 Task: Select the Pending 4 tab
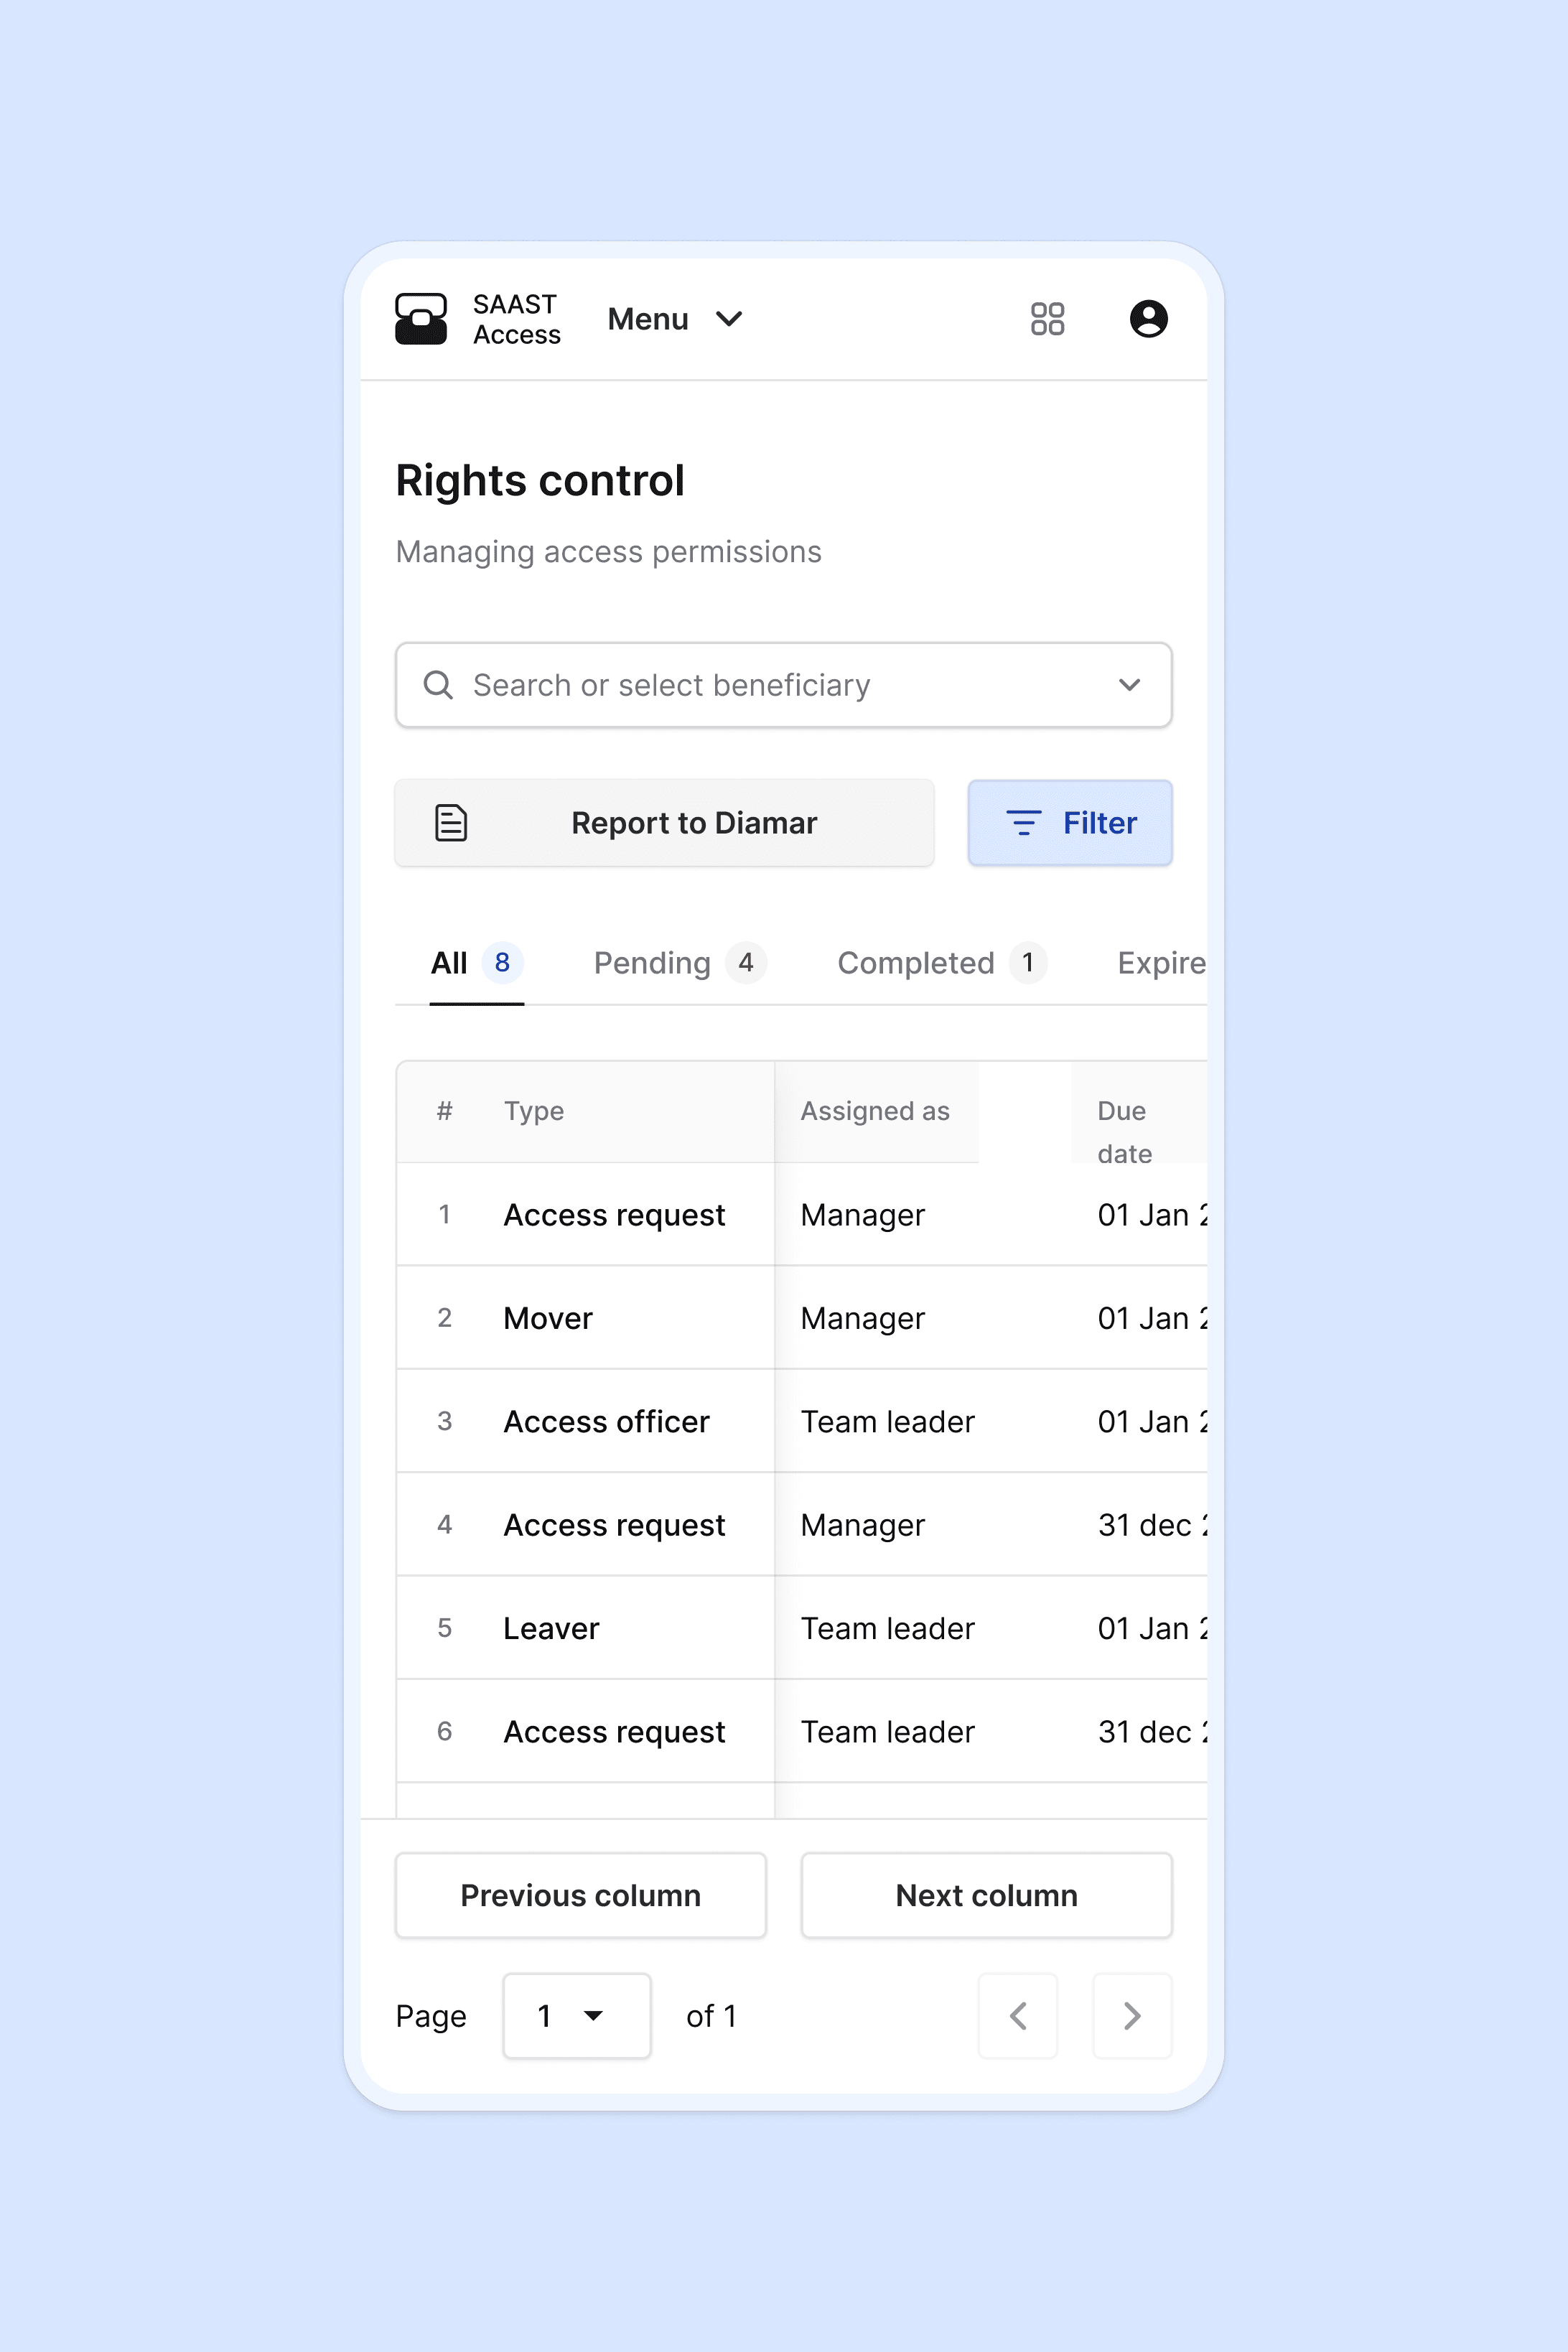pyautogui.click(x=678, y=962)
